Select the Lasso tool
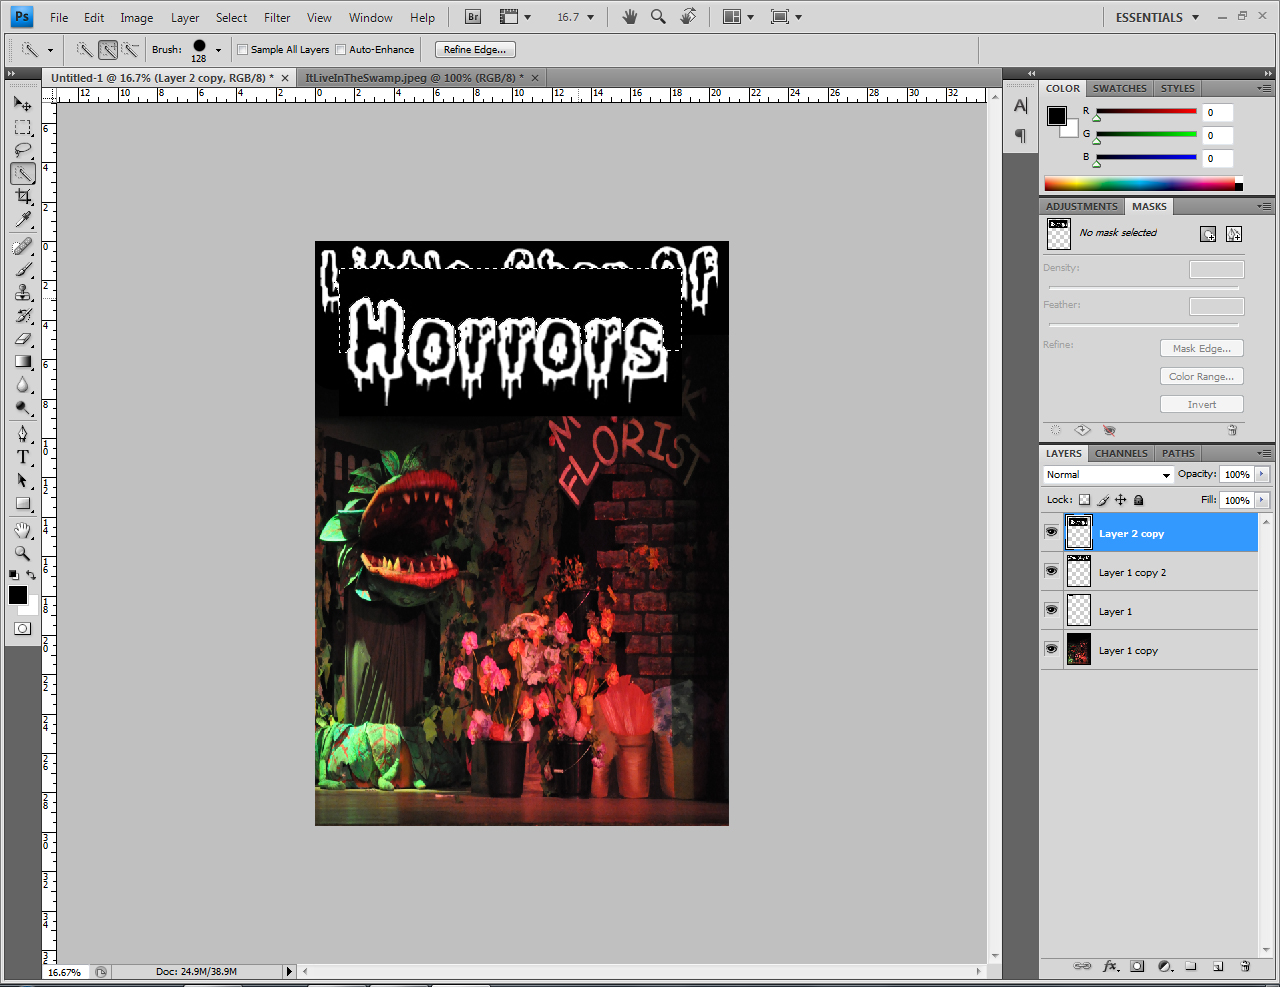This screenshot has width=1280, height=987. tap(23, 150)
